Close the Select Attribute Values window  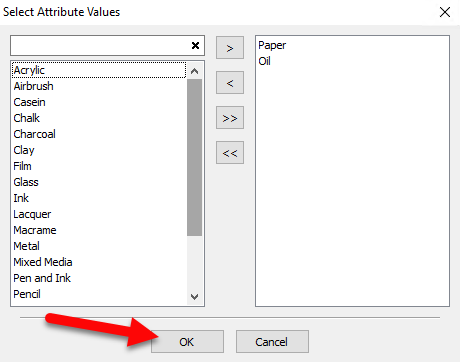[x=445, y=12]
